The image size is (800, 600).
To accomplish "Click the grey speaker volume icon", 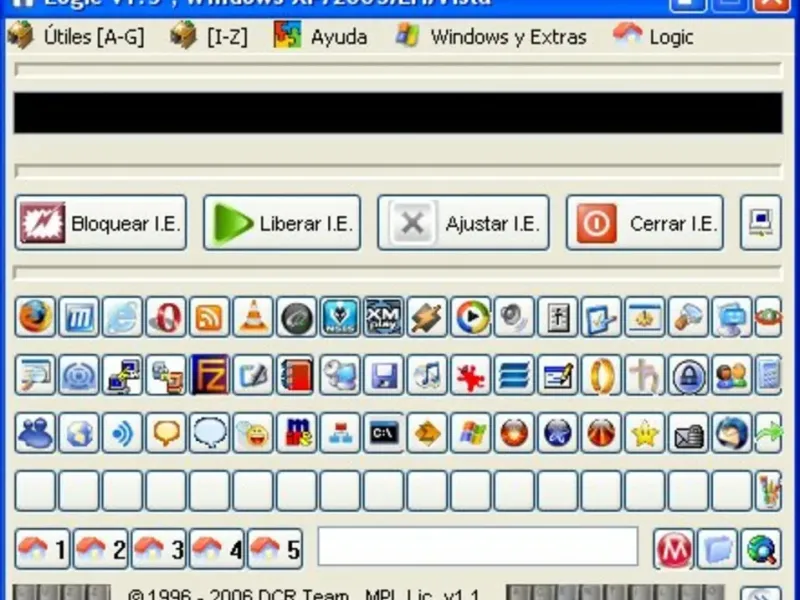I will click(x=514, y=317).
